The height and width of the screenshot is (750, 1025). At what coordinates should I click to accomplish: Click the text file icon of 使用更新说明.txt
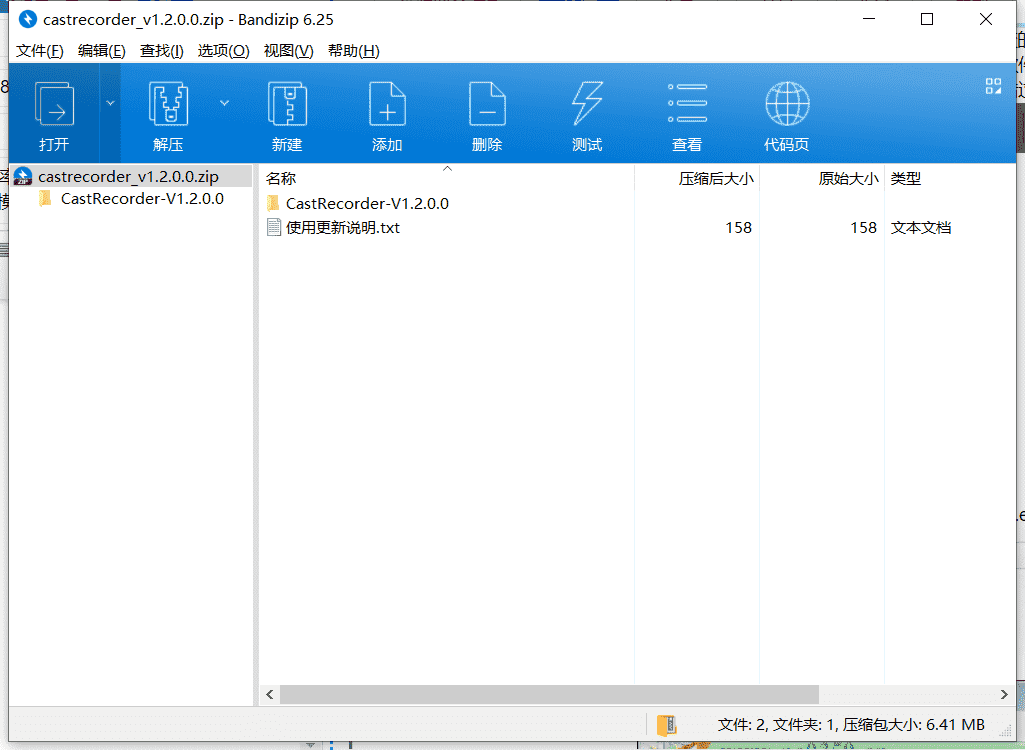273,228
